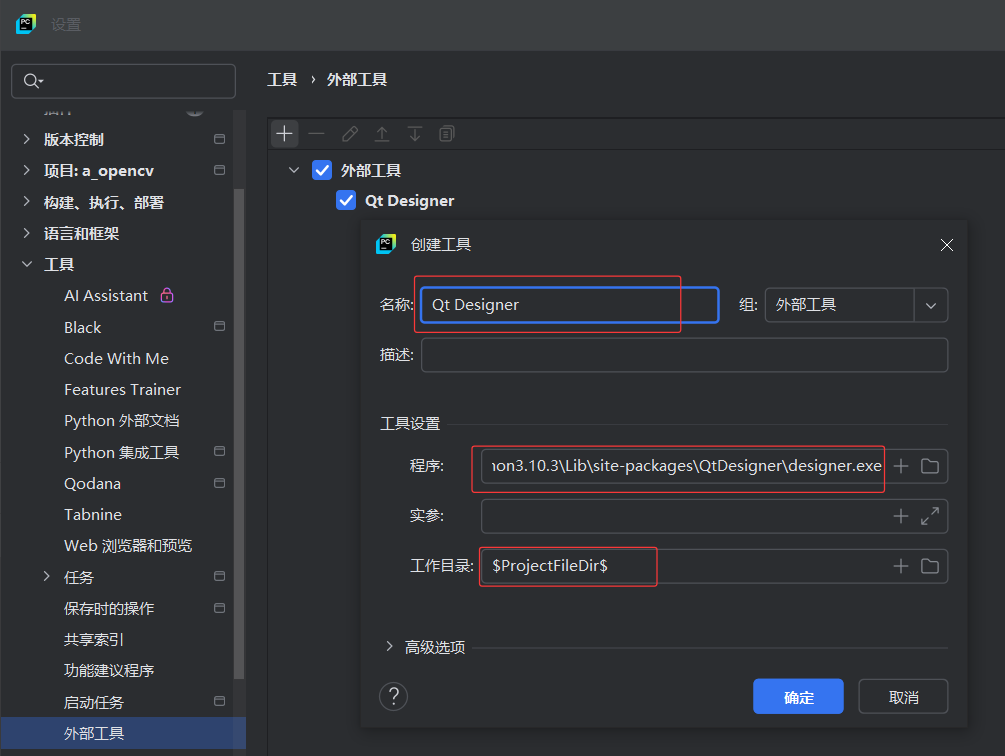Expand the 高级选项 section

(389, 646)
